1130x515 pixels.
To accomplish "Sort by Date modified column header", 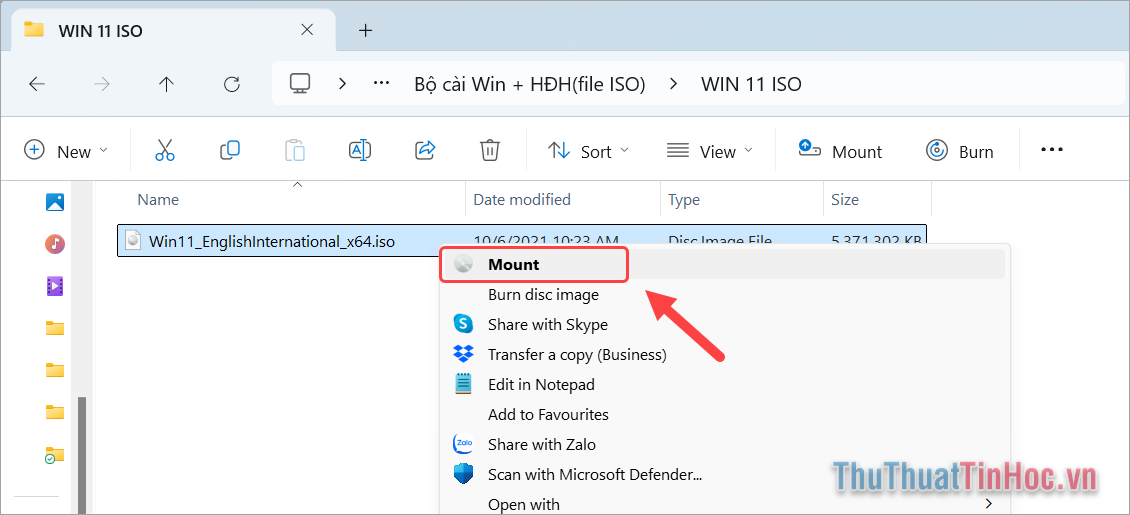I will click(x=522, y=200).
